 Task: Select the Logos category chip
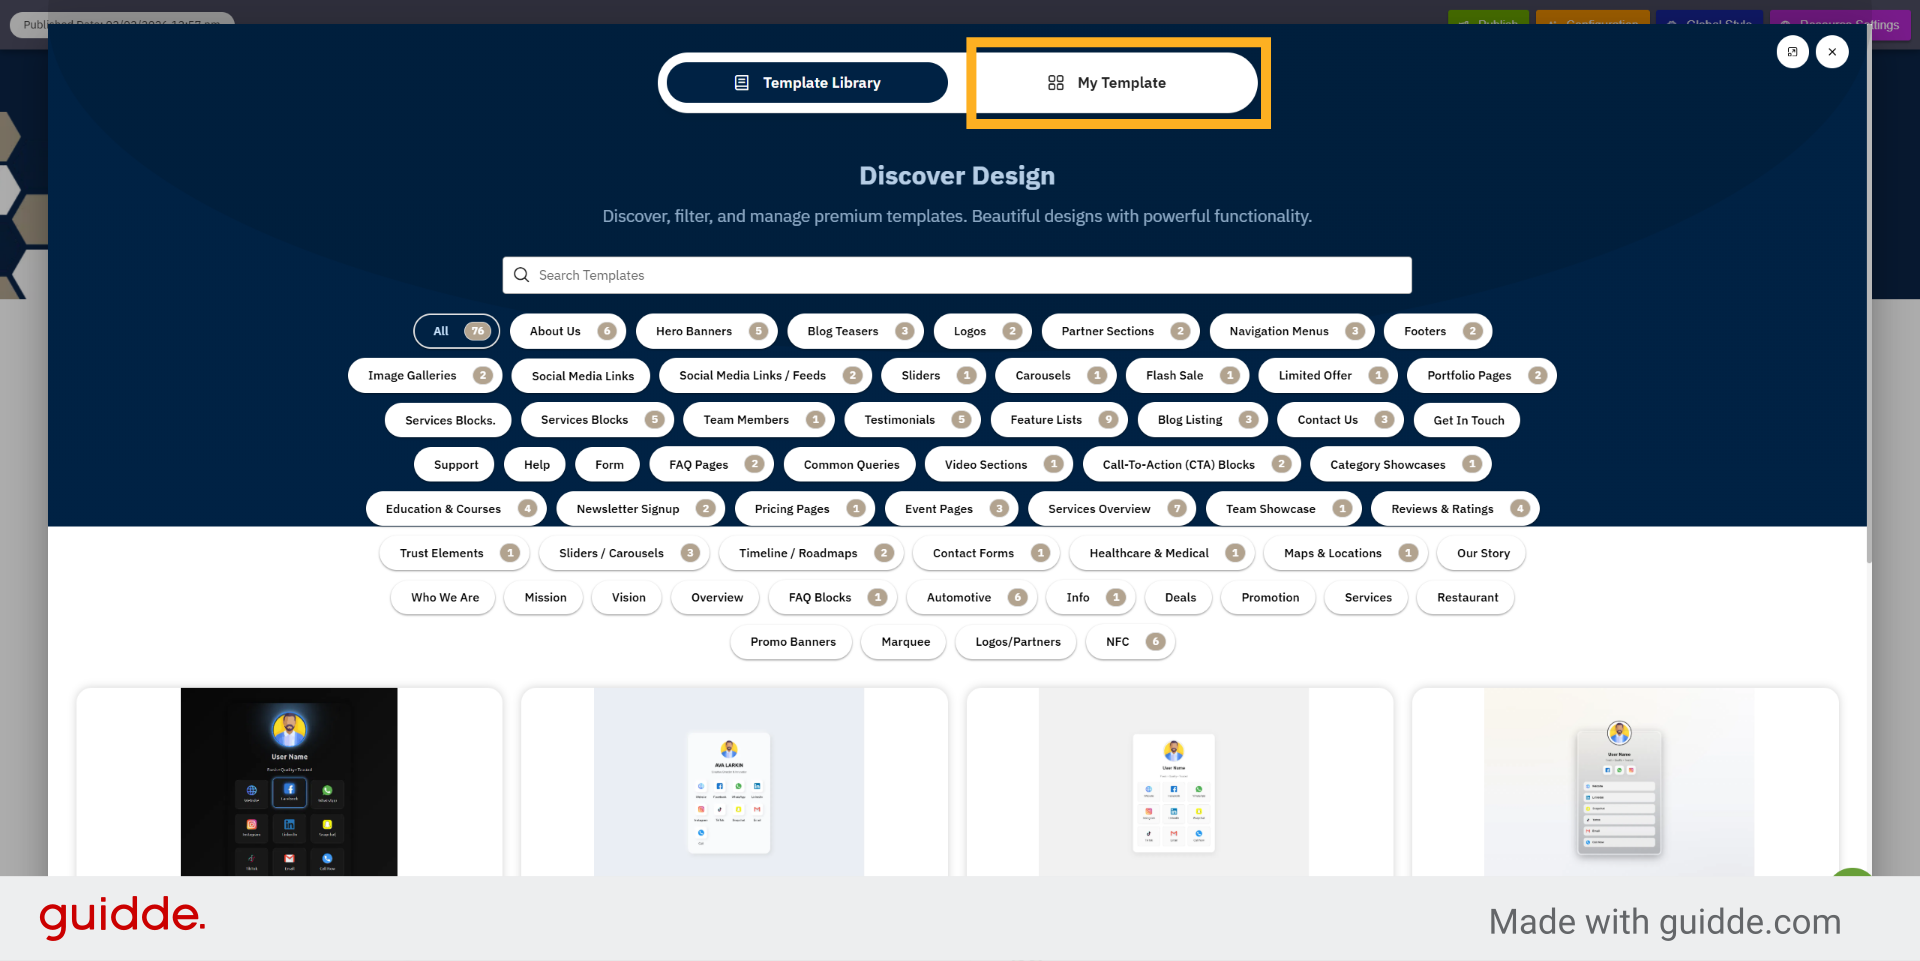tap(983, 331)
